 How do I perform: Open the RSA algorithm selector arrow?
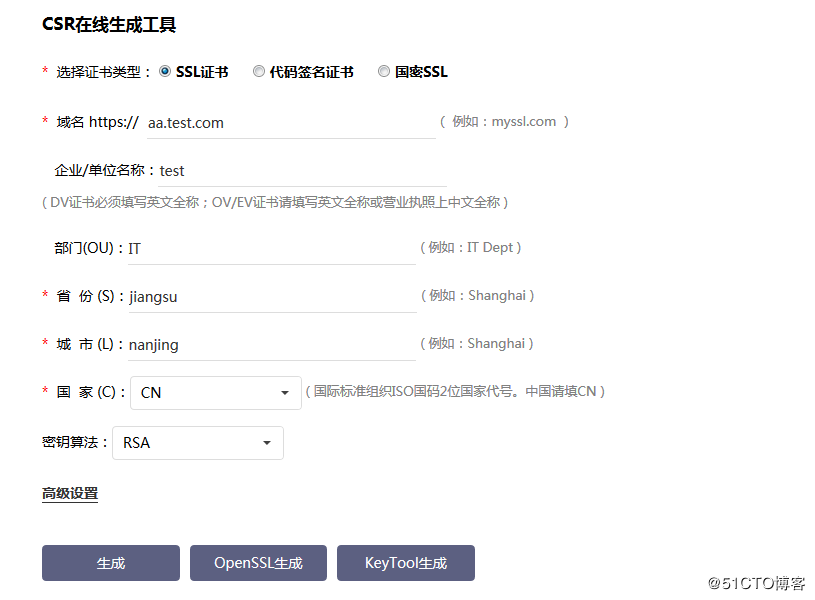pyautogui.click(x=266, y=442)
